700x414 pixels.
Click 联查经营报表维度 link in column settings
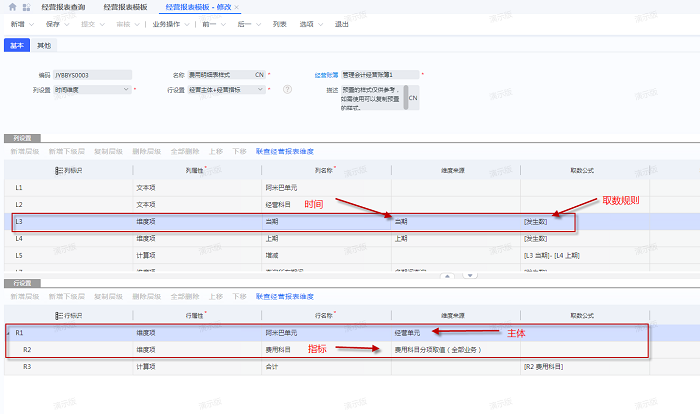click(285, 152)
